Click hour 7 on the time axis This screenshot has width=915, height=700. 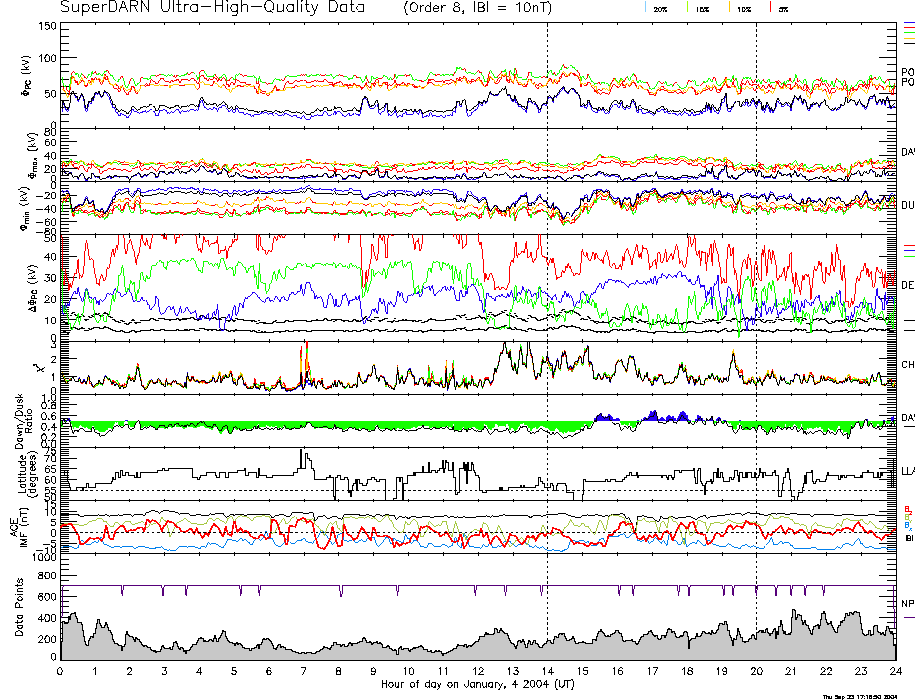303,671
